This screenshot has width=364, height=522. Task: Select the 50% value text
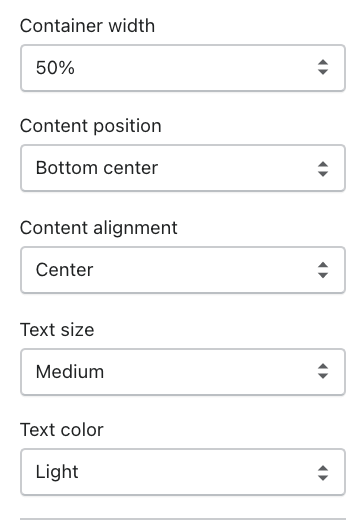[x=55, y=68]
